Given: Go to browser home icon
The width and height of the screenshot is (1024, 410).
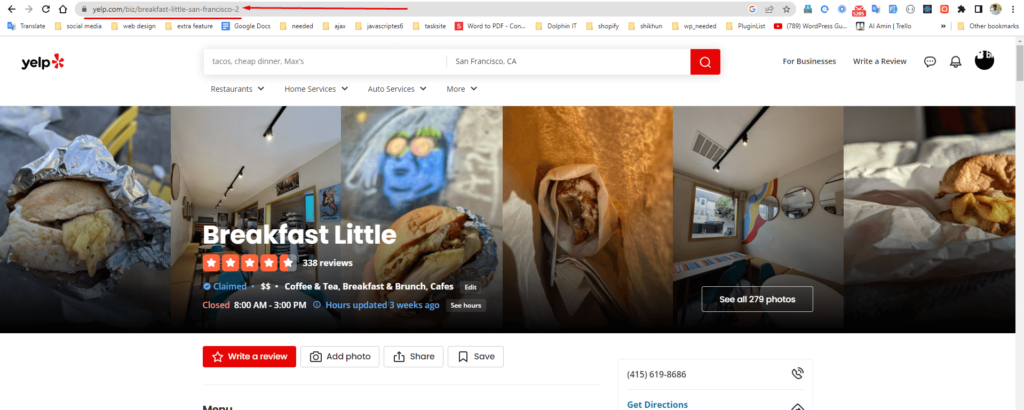Looking at the screenshot, I should click(62, 9).
